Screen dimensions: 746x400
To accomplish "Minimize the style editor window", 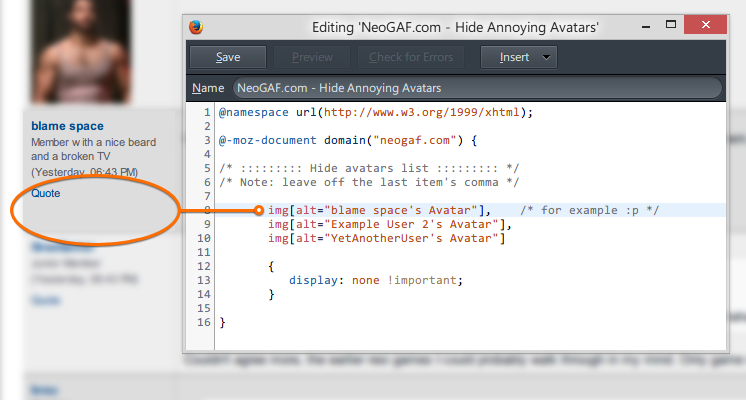I will (x=646, y=27).
